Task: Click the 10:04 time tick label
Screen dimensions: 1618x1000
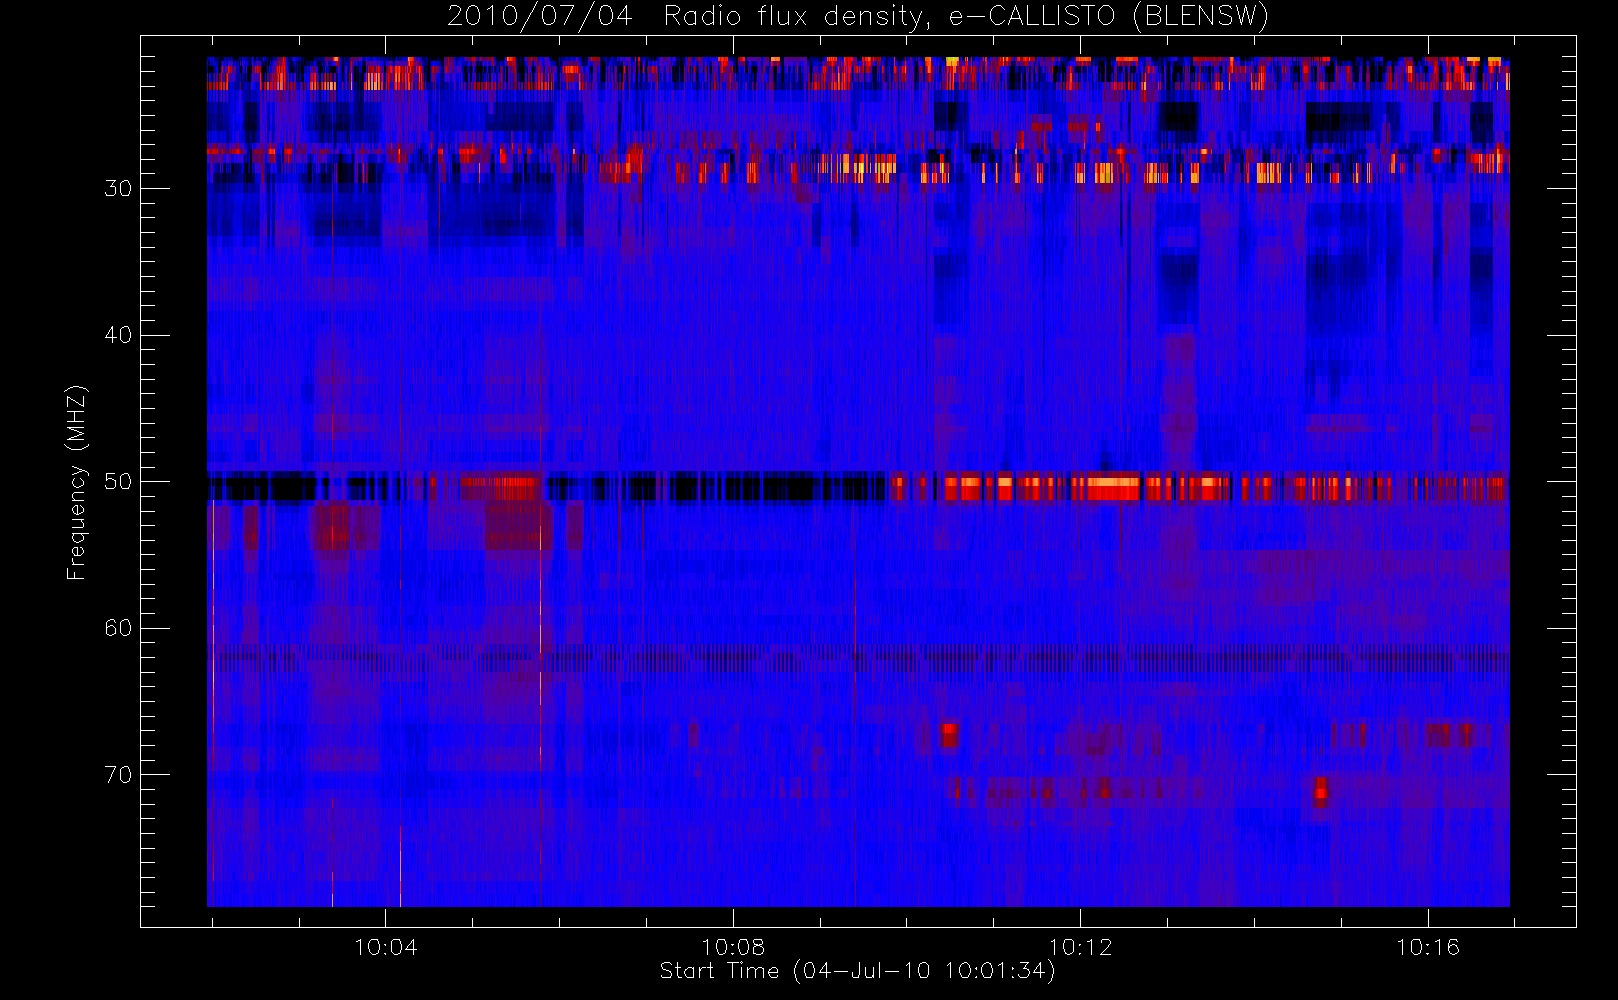Action: point(385,946)
